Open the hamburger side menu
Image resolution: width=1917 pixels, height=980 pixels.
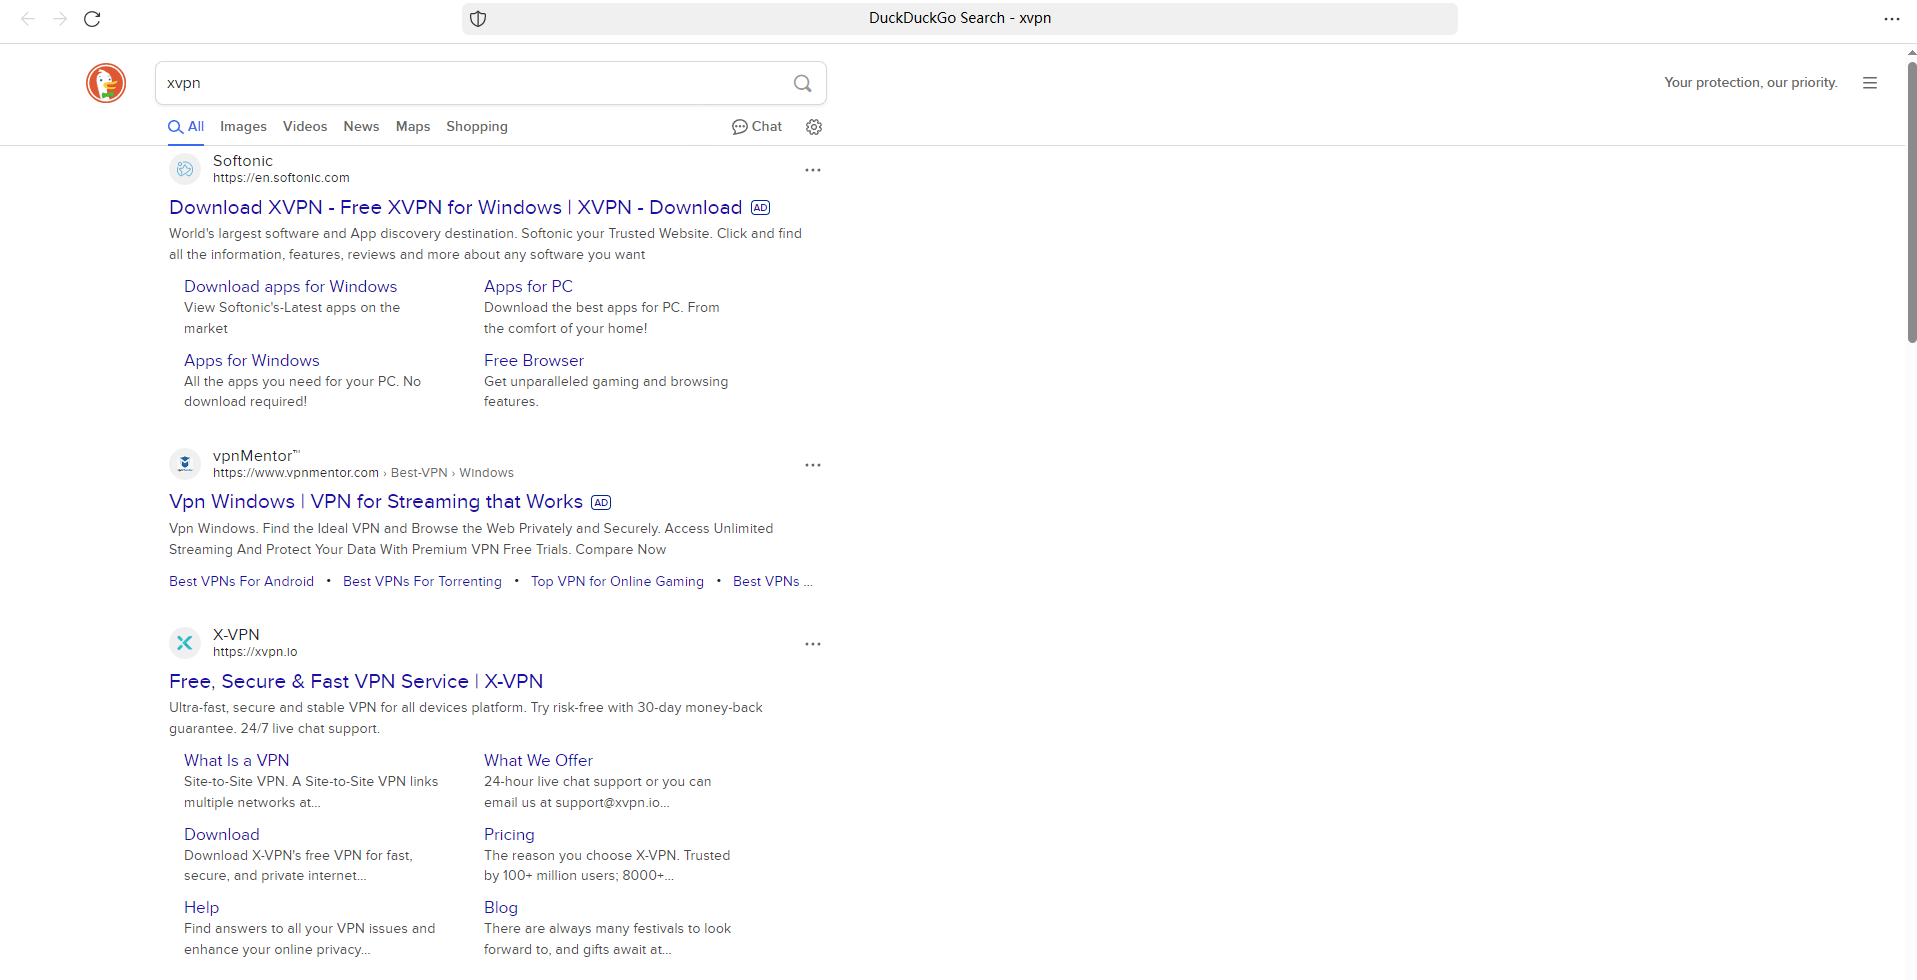point(1870,83)
